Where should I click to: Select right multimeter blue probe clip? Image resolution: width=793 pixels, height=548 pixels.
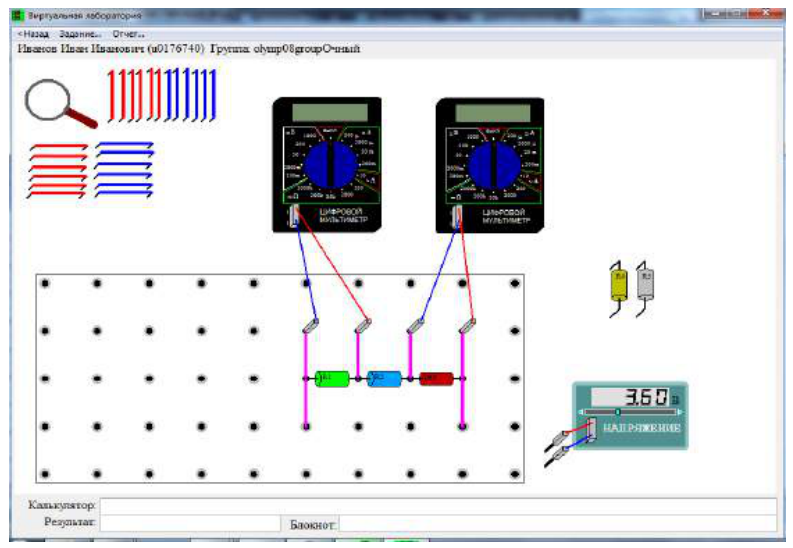(x=415, y=326)
